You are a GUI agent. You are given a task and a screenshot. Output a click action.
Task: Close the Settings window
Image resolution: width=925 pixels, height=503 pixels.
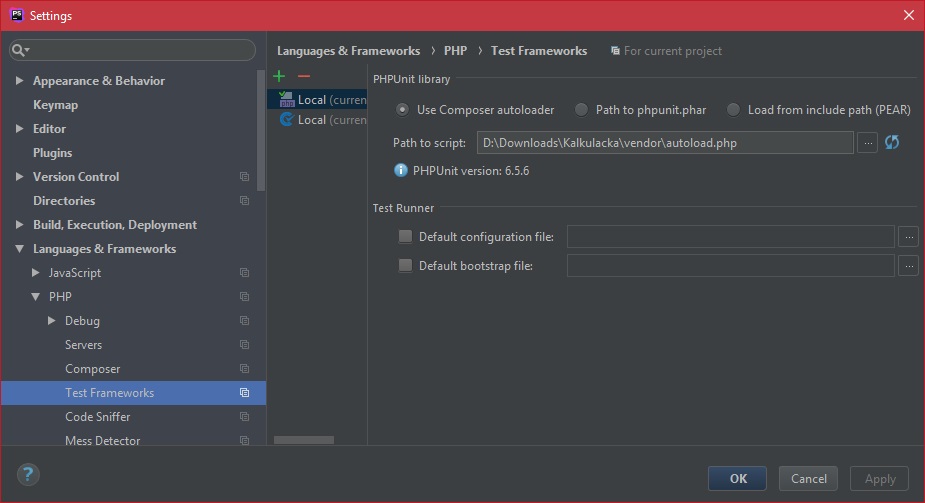point(908,15)
